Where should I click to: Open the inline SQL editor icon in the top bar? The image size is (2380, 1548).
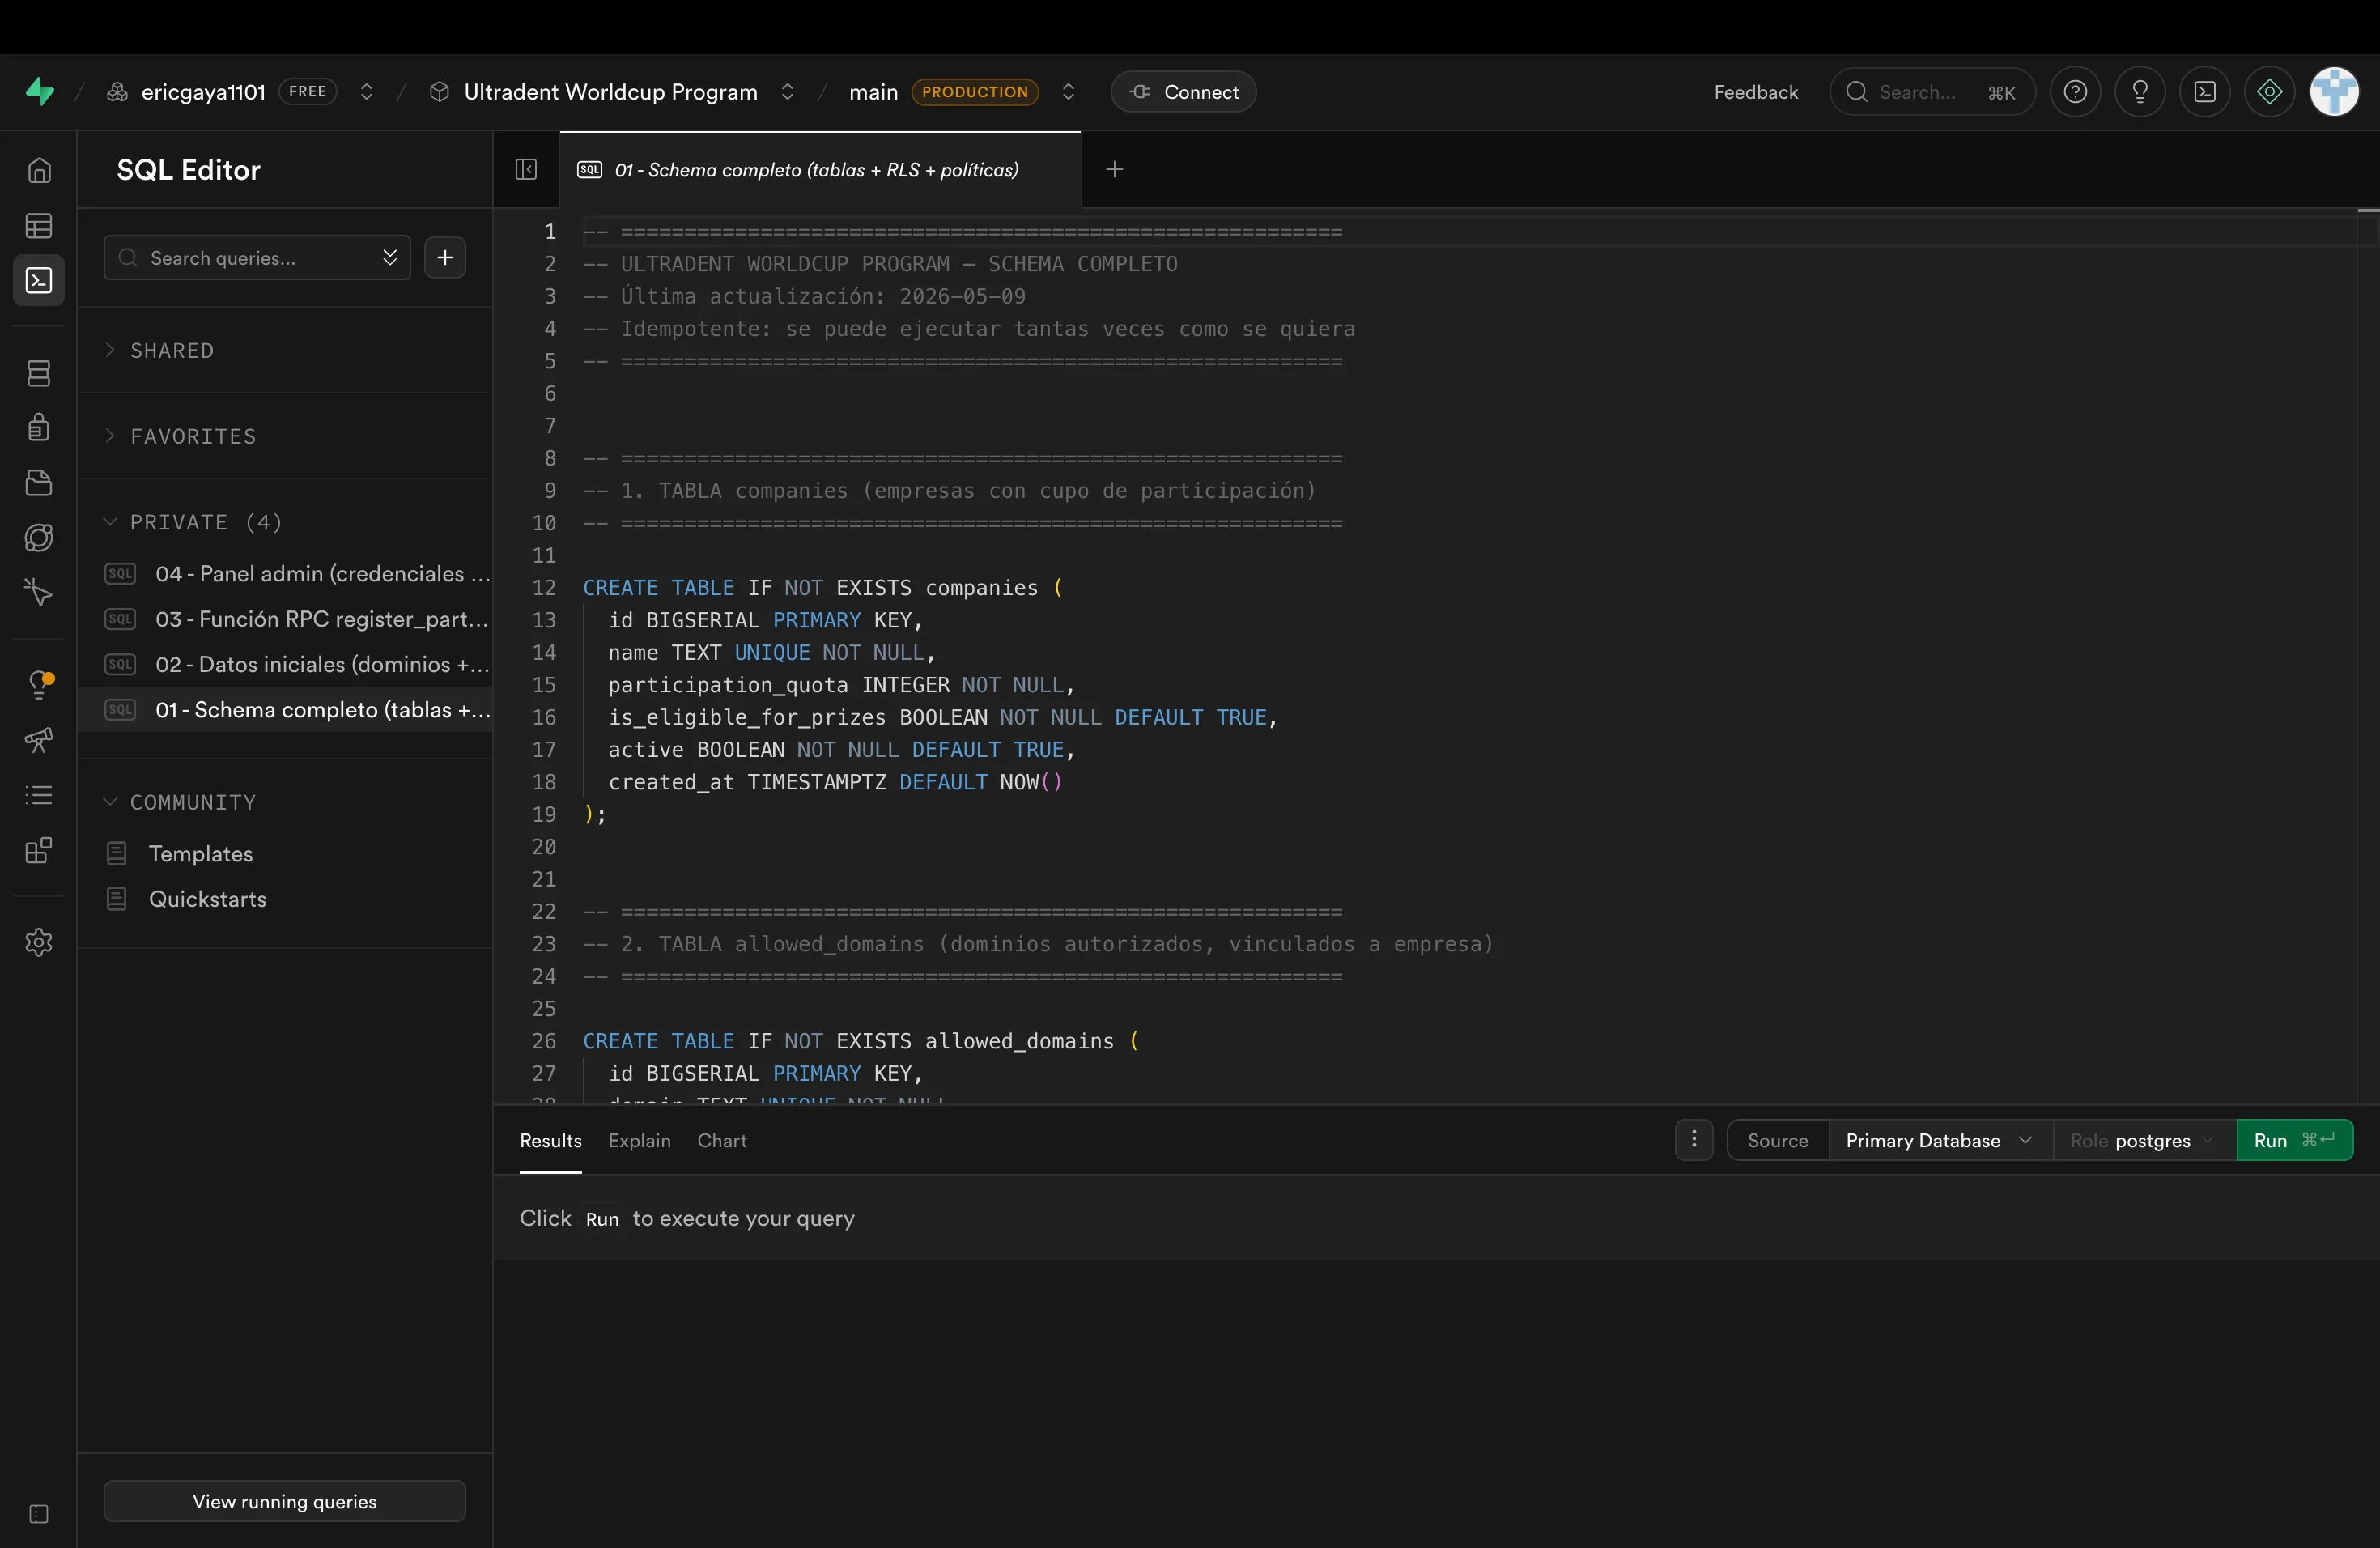point(2205,92)
